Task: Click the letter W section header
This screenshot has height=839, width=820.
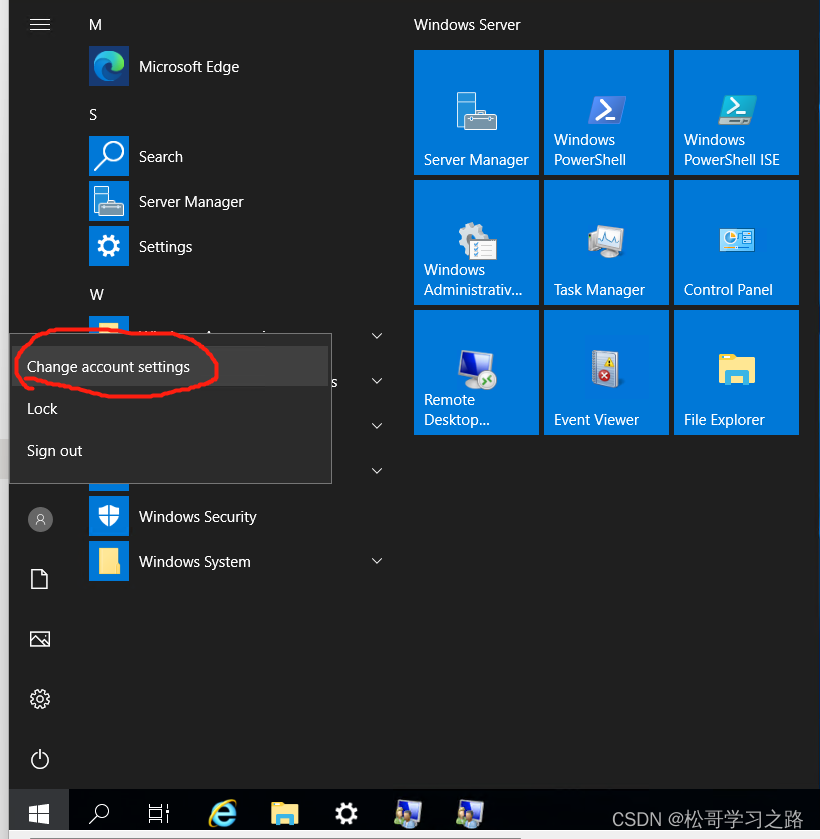Action: coord(96,294)
